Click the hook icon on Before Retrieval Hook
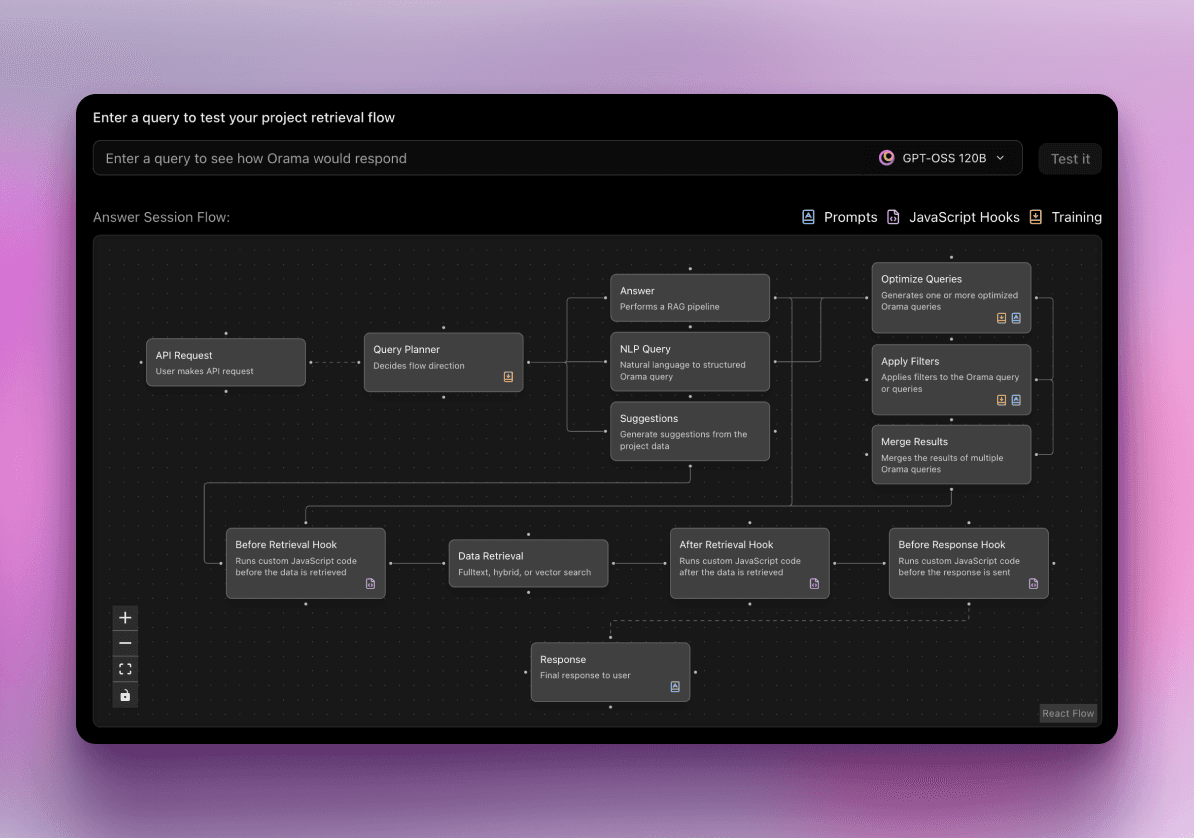 point(370,584)
